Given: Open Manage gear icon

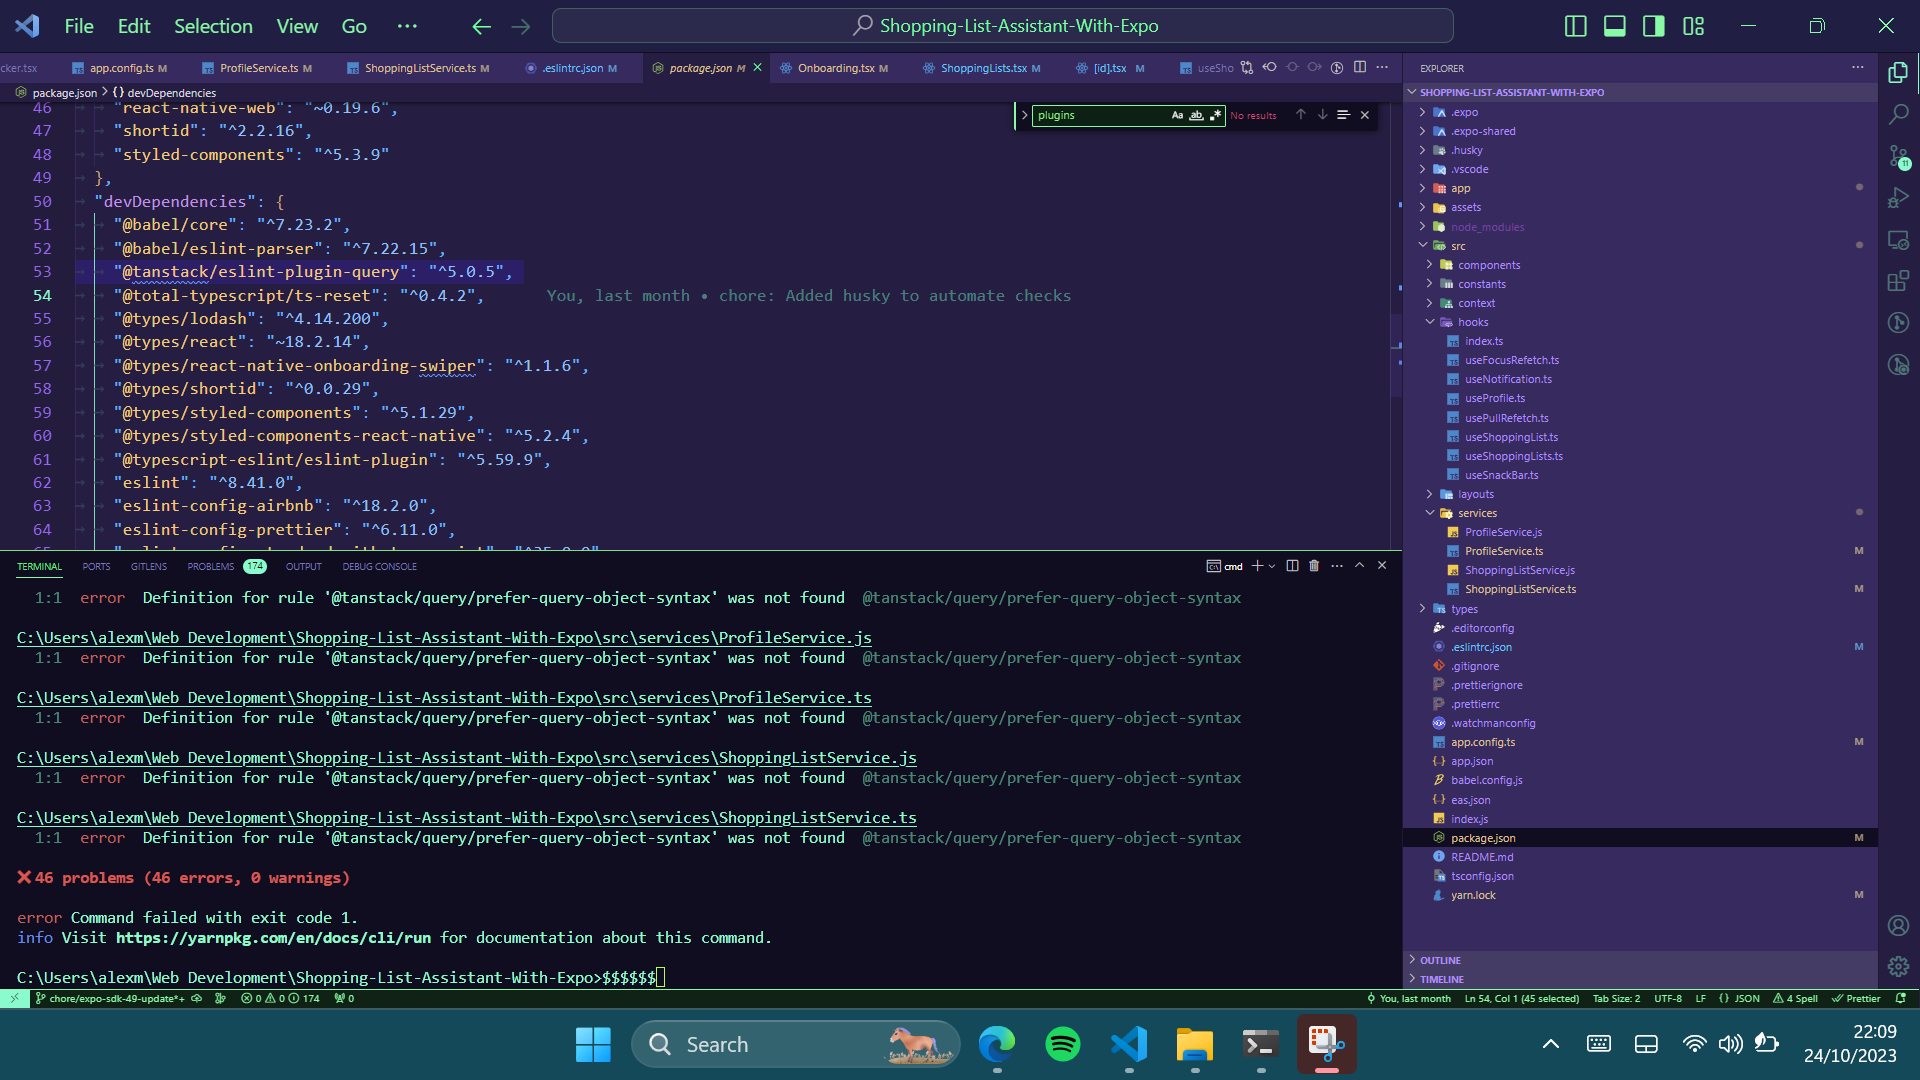Looking at the screenshot, I should pos(1898,966).
